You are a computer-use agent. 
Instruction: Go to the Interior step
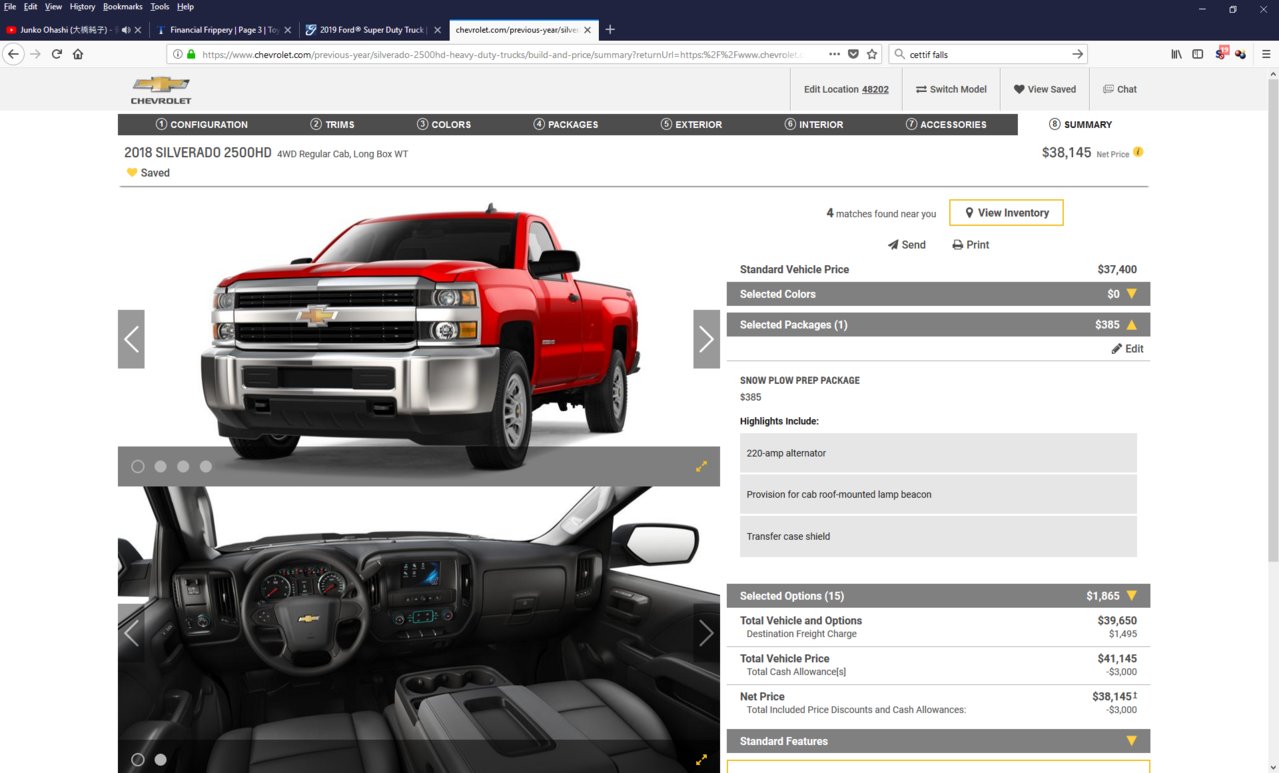click(x=814, y=125)
